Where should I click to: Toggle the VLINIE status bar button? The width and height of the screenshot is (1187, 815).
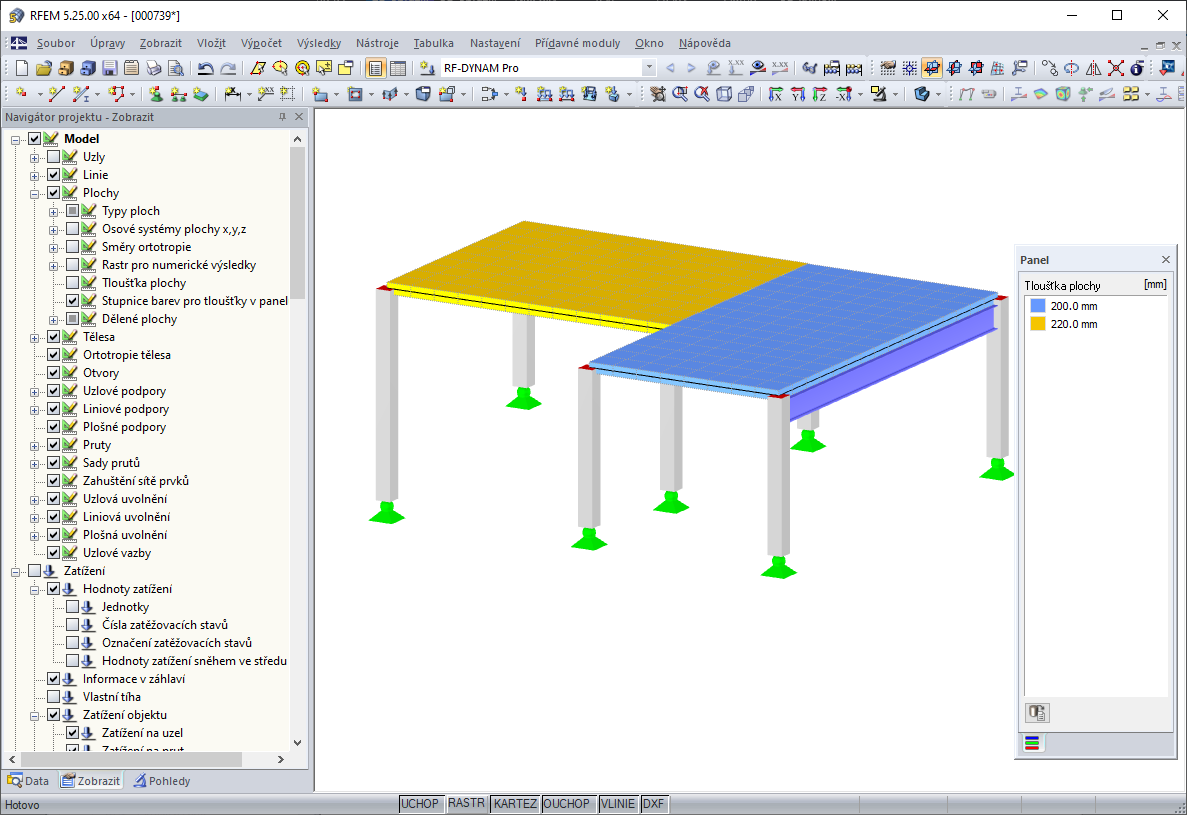click(x=618, y=804)
